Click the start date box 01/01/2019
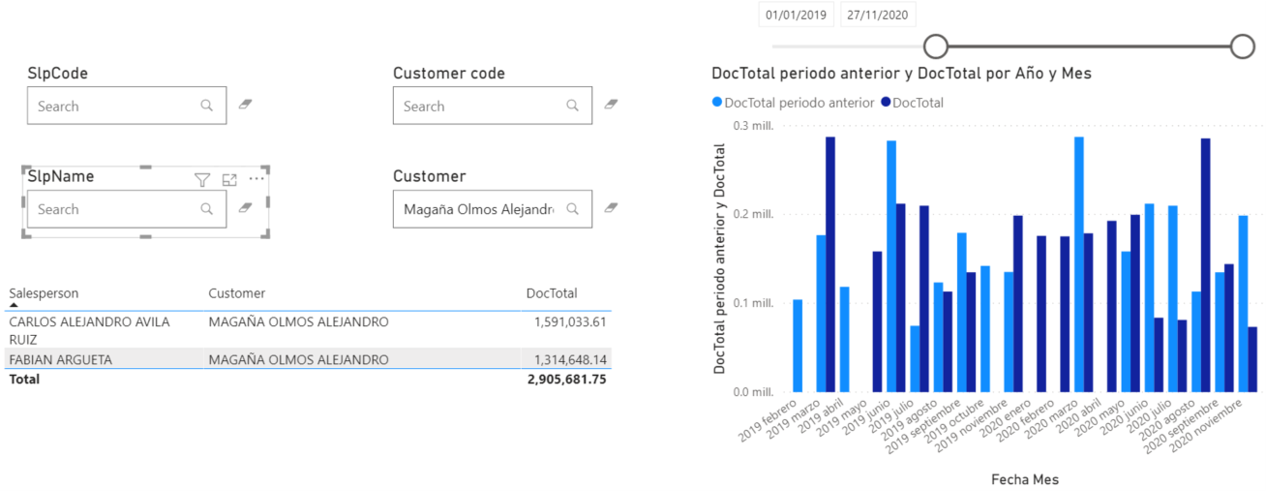 [795, 16]
